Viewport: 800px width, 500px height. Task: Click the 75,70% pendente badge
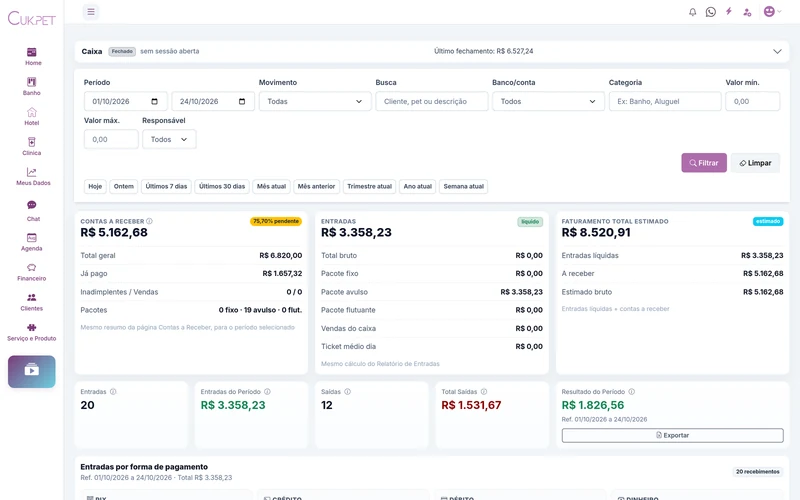pyautogui.click(x=276, y=221)
